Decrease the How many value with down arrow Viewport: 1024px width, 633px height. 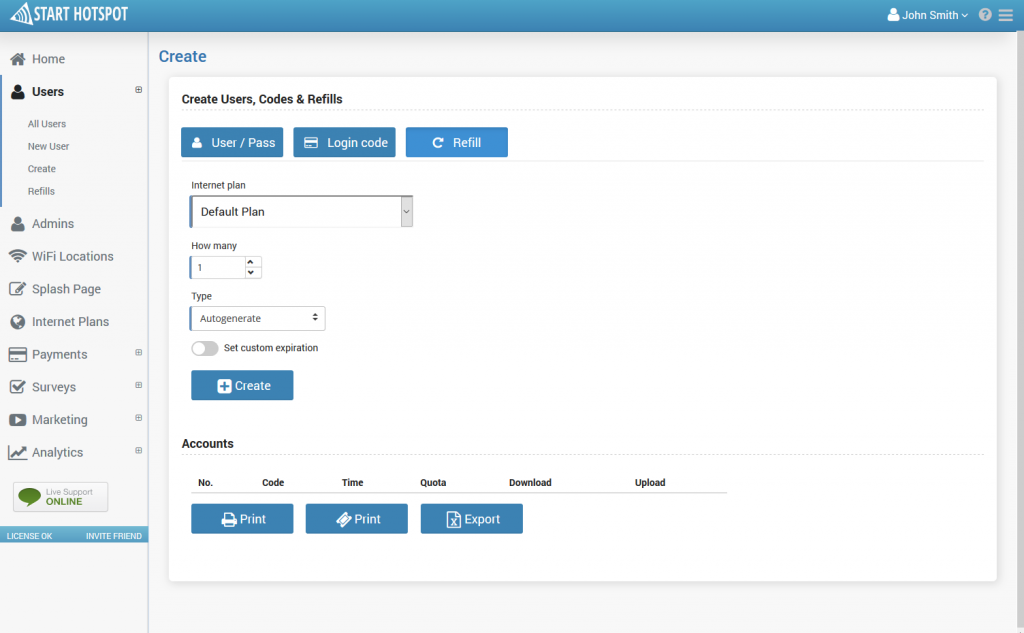[251, 272]
